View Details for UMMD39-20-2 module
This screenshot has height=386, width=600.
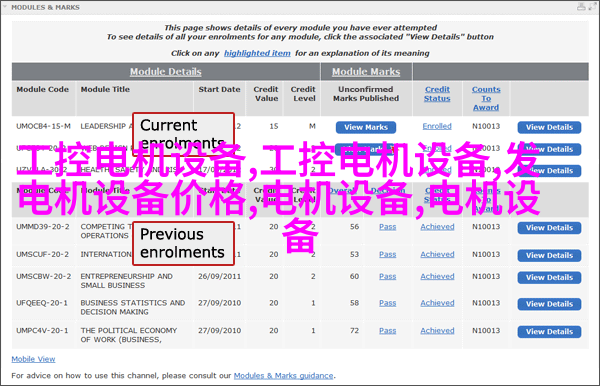tap(549, 228)
